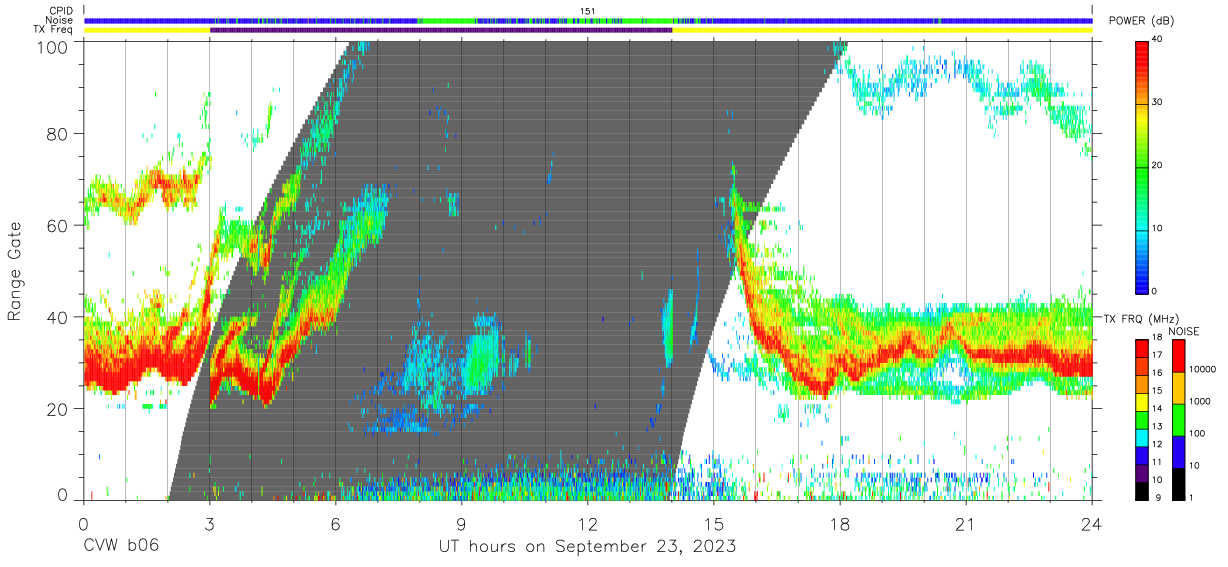This screenshot has height=567, width=1228.
Task: Click the 10000 label on NOISE legend
Action: click(1201, 369)
